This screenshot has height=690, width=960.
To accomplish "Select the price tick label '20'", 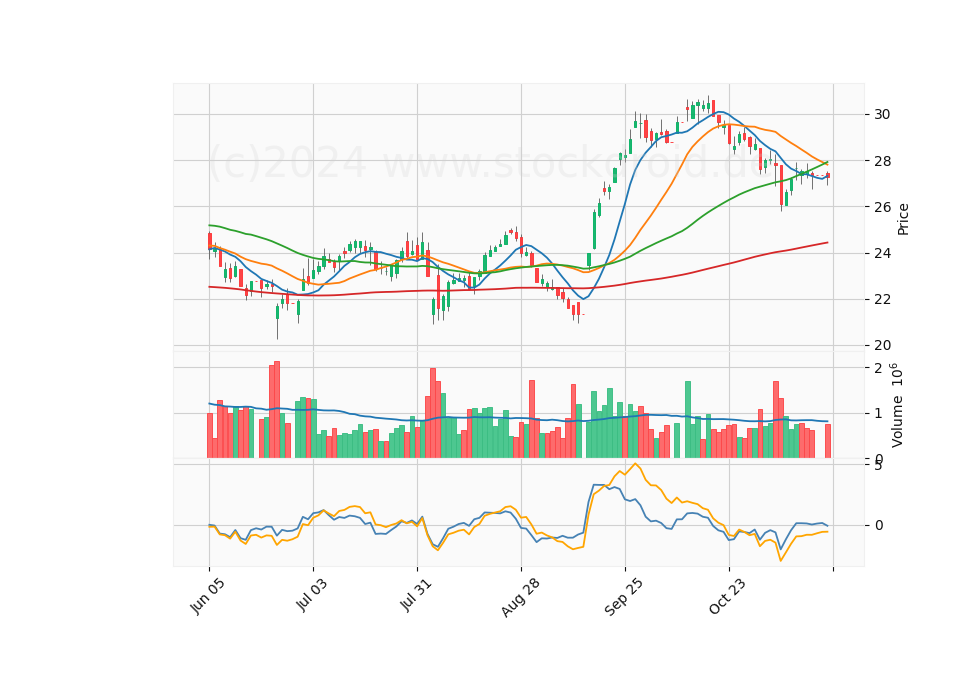I will (x=882, y=345).
